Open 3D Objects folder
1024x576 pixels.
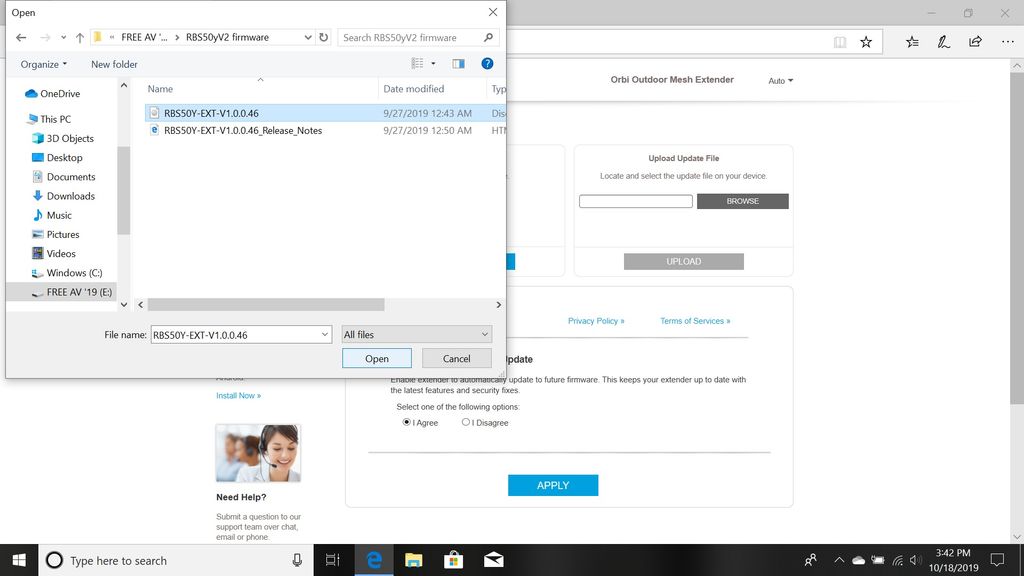tap(63, 138)
